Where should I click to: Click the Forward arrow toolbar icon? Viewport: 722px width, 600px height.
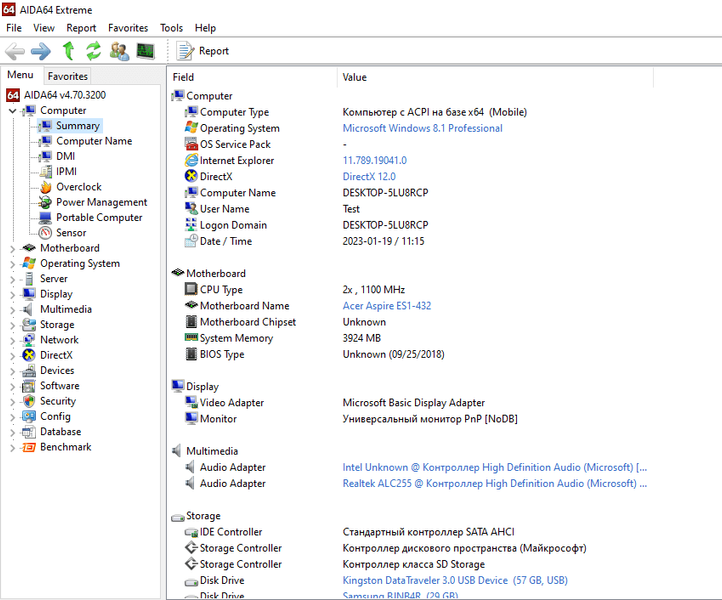pos(41,51)
